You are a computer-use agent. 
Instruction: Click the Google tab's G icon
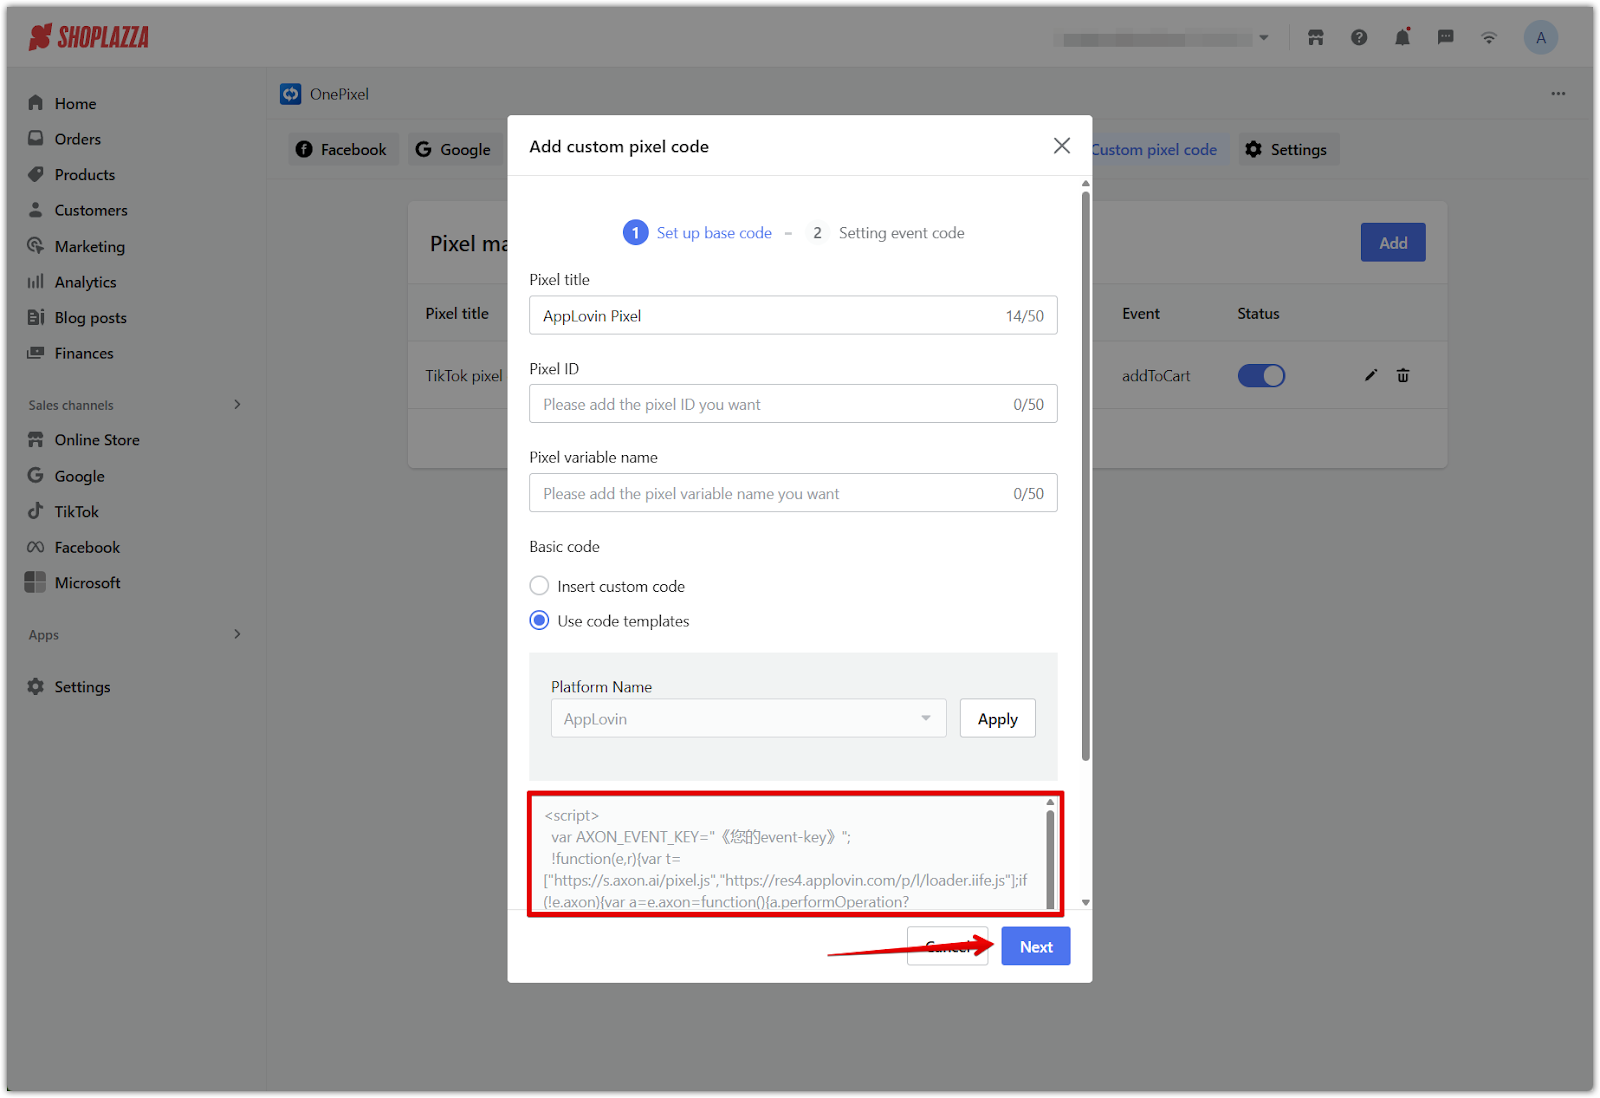click(x=424, y=149)
